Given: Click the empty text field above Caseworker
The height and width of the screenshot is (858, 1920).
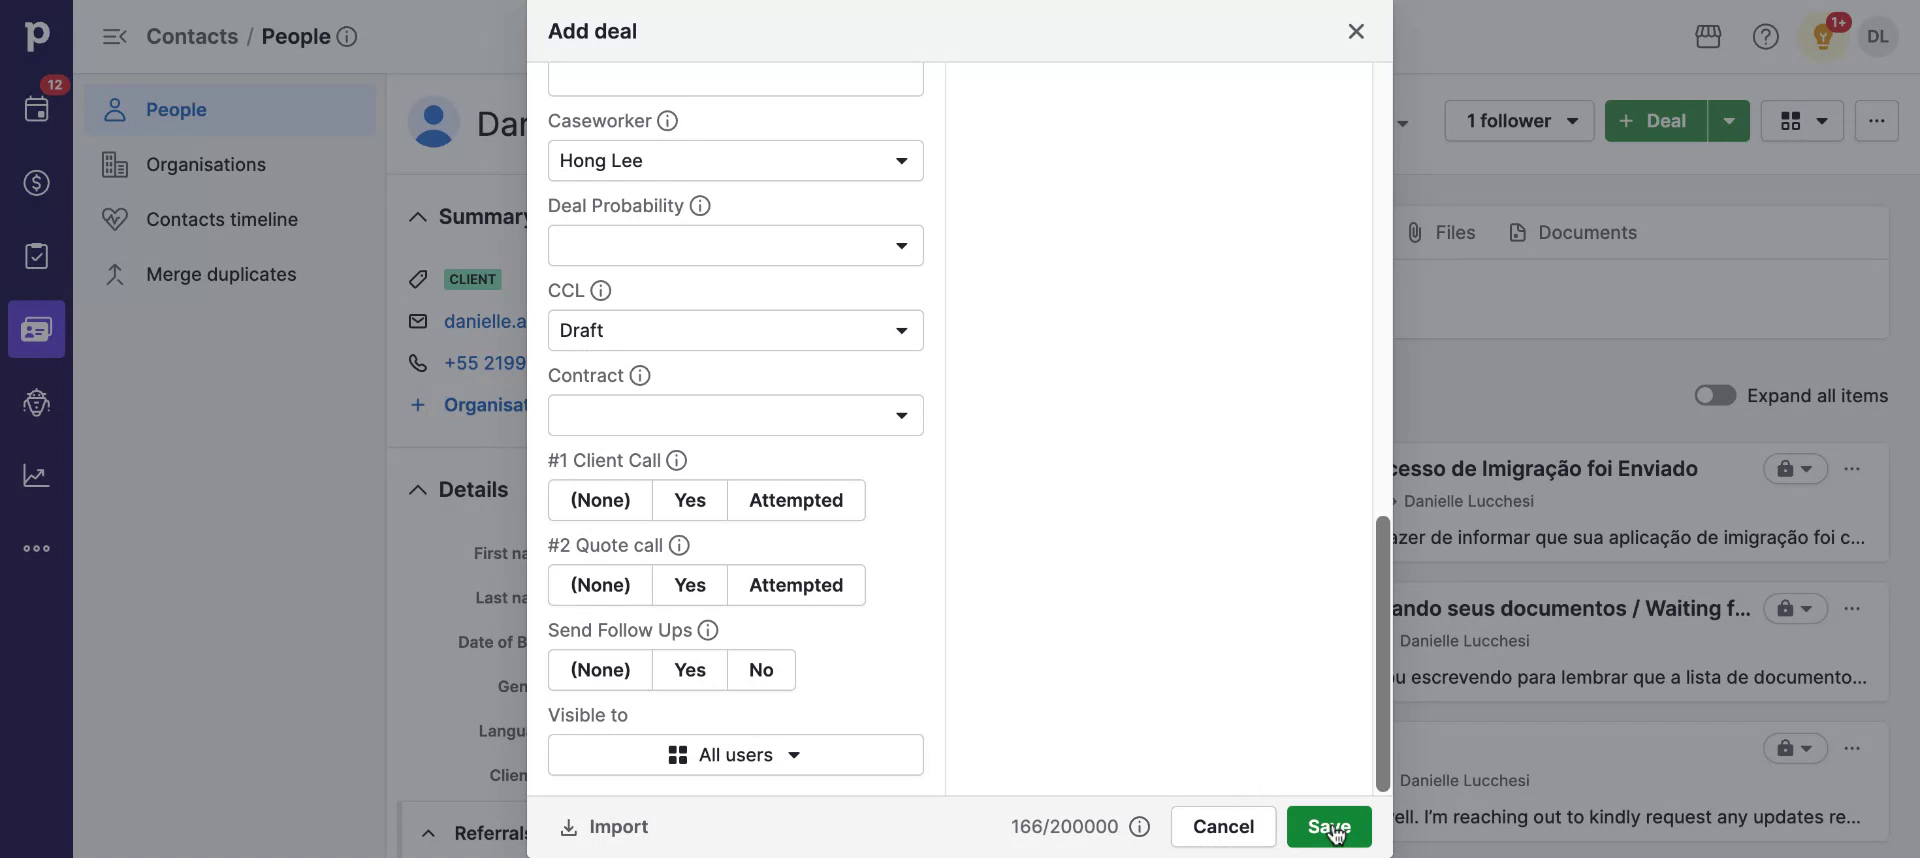Looking at the screenshot, I should [x=735, y=79].
